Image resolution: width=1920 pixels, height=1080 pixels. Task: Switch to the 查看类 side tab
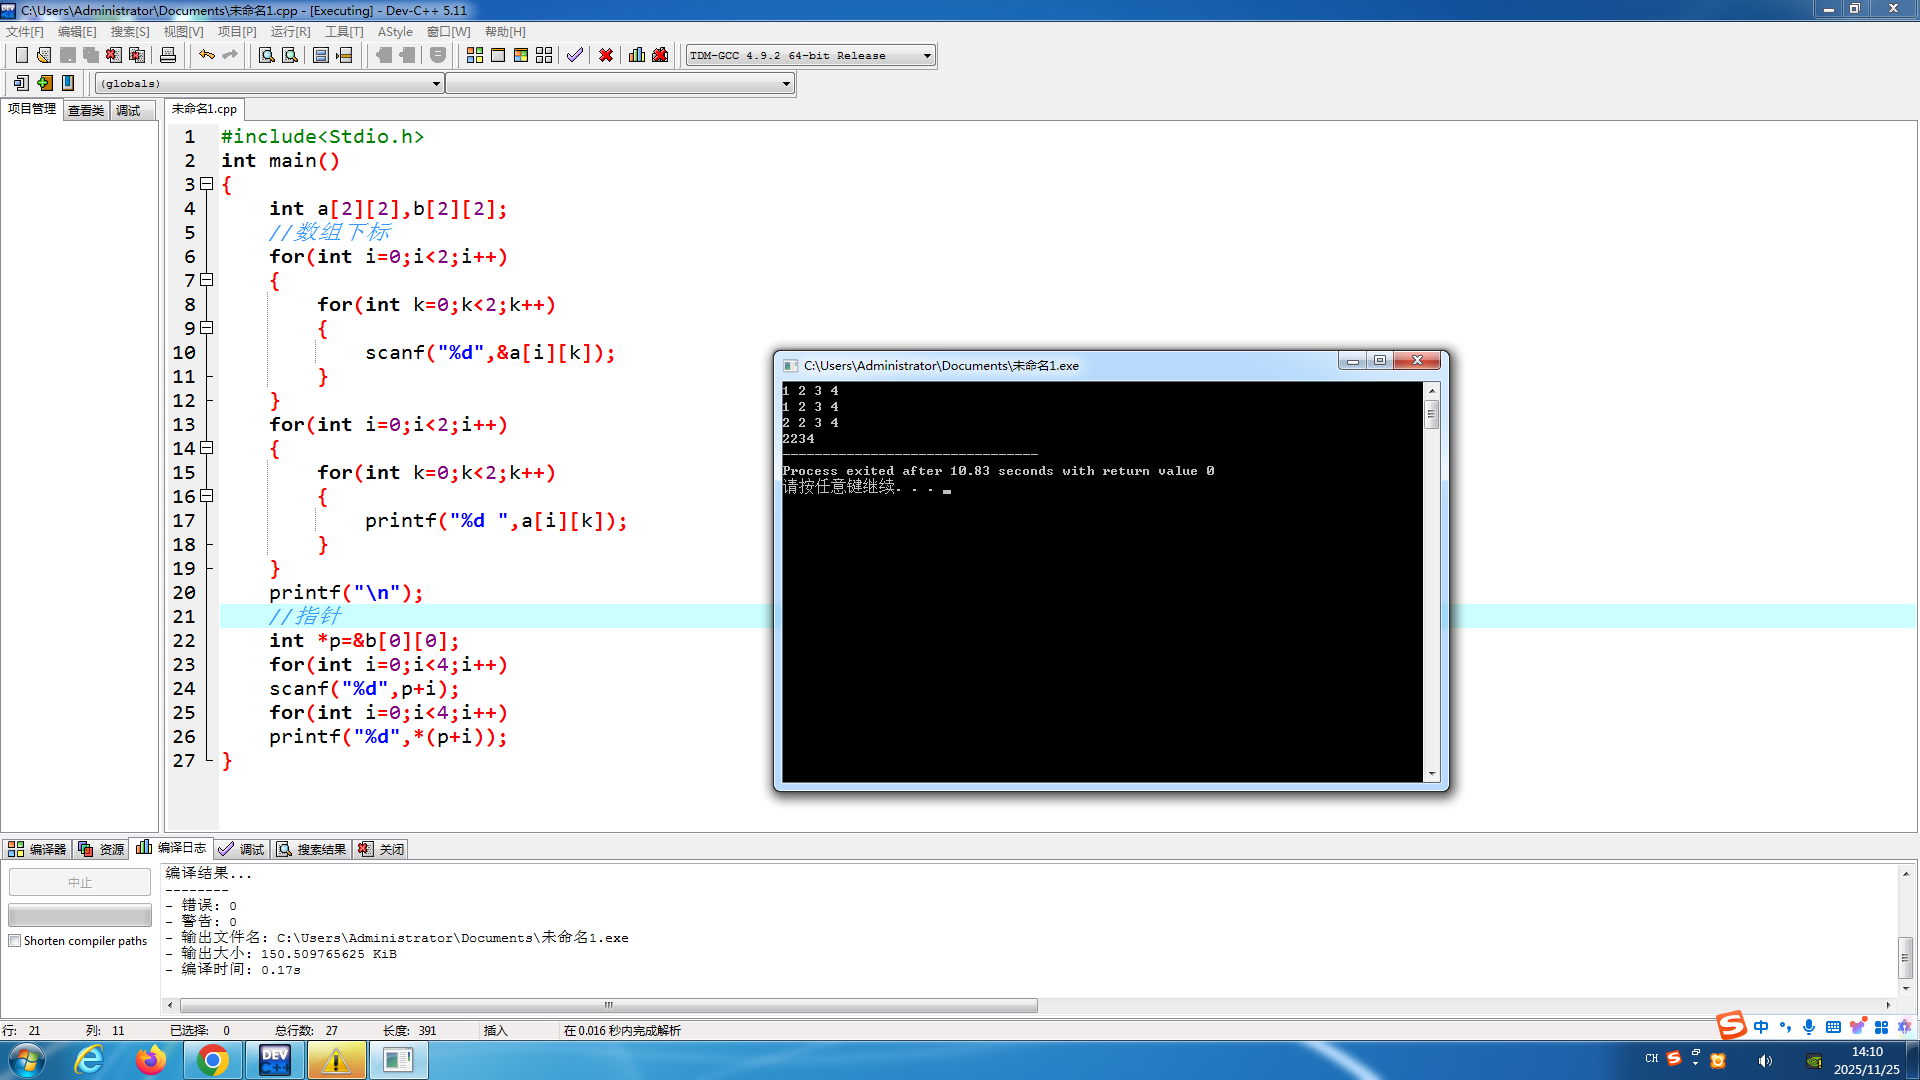coord(86,110)
